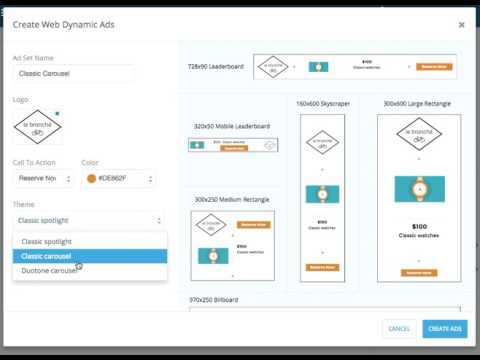Screen dimensions: 480x360
Task: Click the 320x50 Mobile Leaderboard preview
Action: point(233,145)
